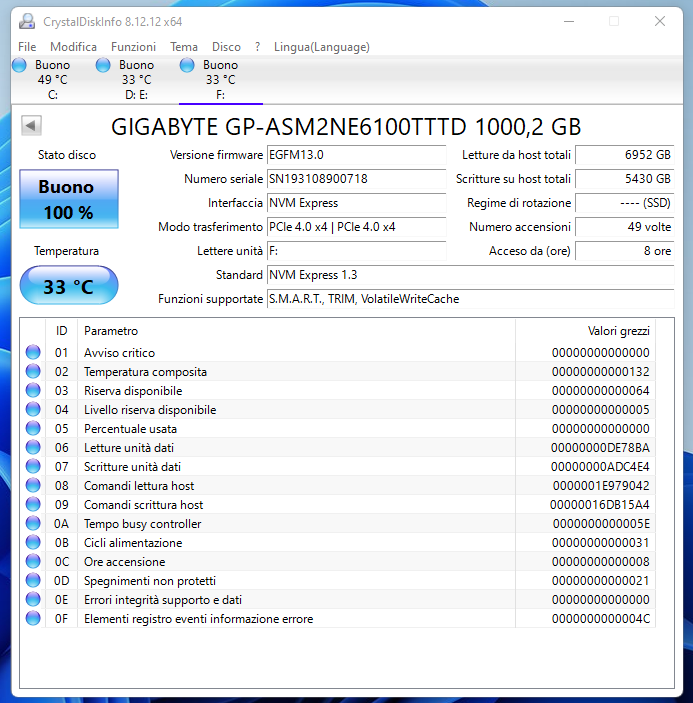Click the CrystalDiskInfo app icon in title bar
This screenshot has height=703, width=693.
point(27,22)
